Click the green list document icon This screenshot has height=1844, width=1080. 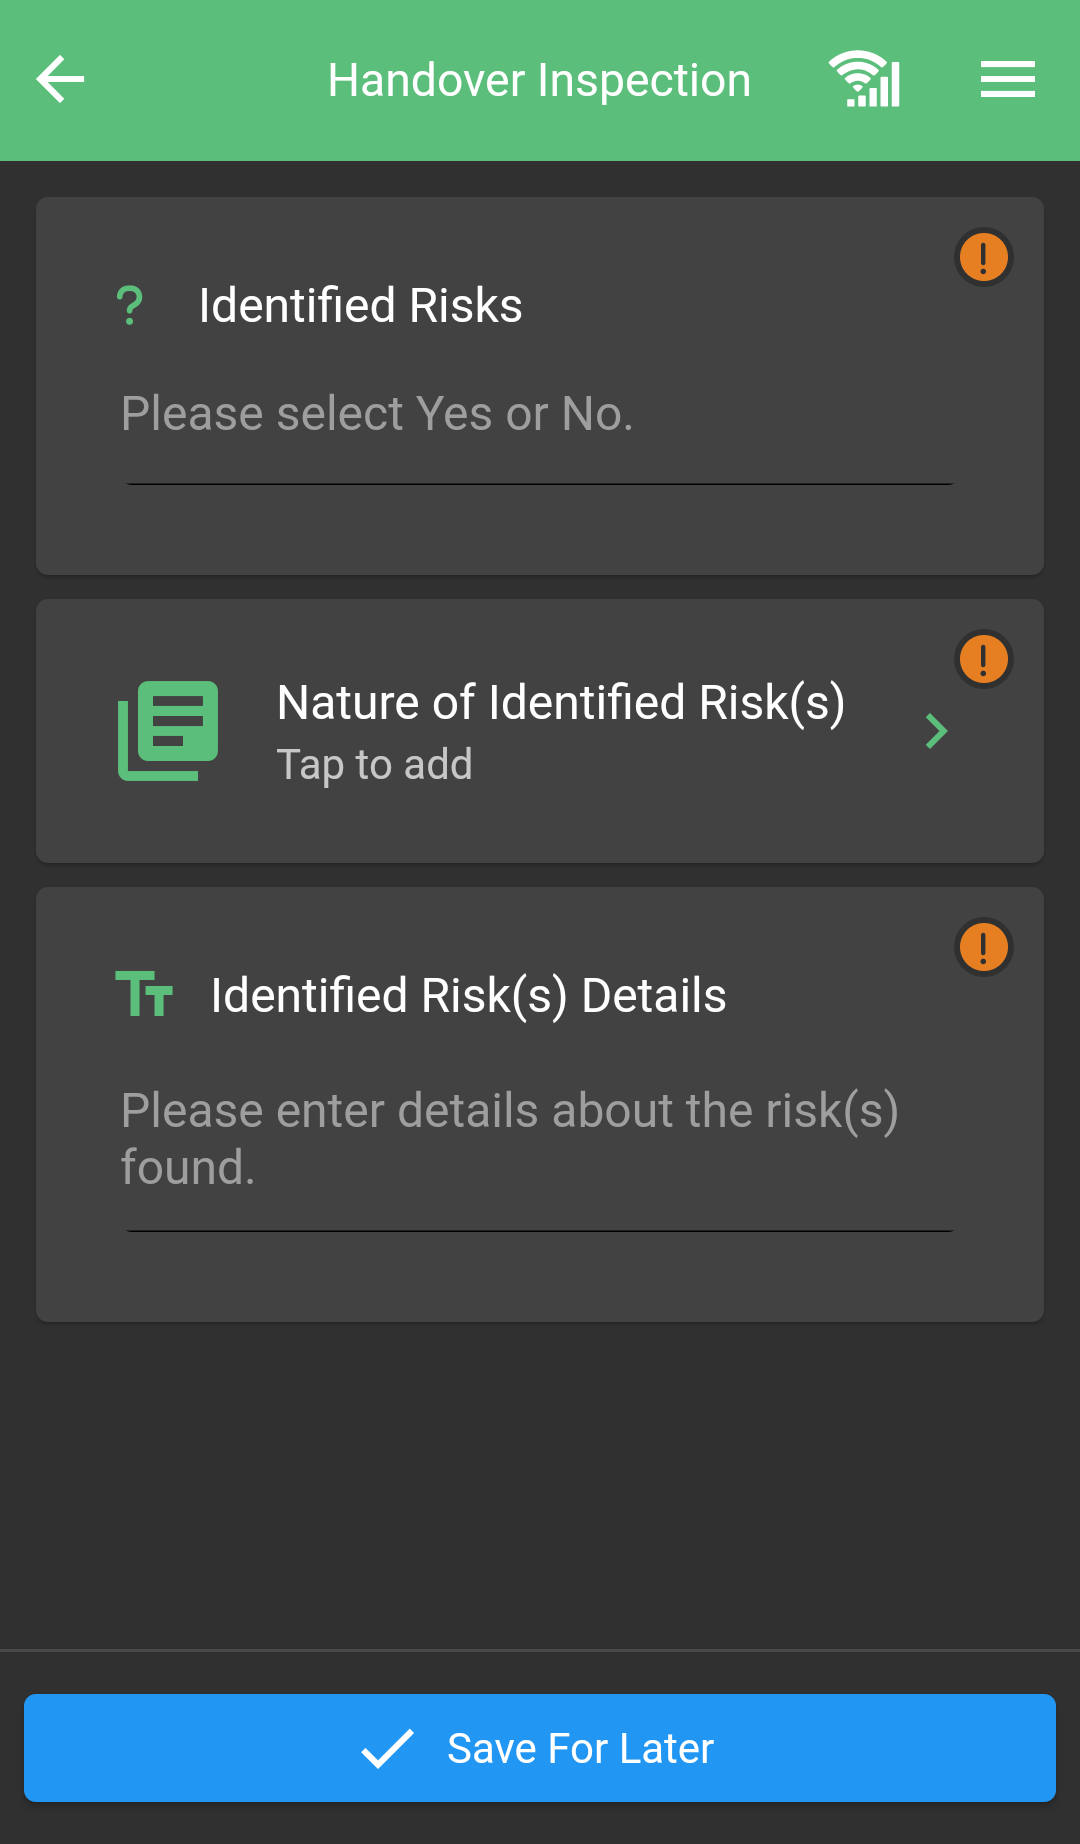pos(168,731)
